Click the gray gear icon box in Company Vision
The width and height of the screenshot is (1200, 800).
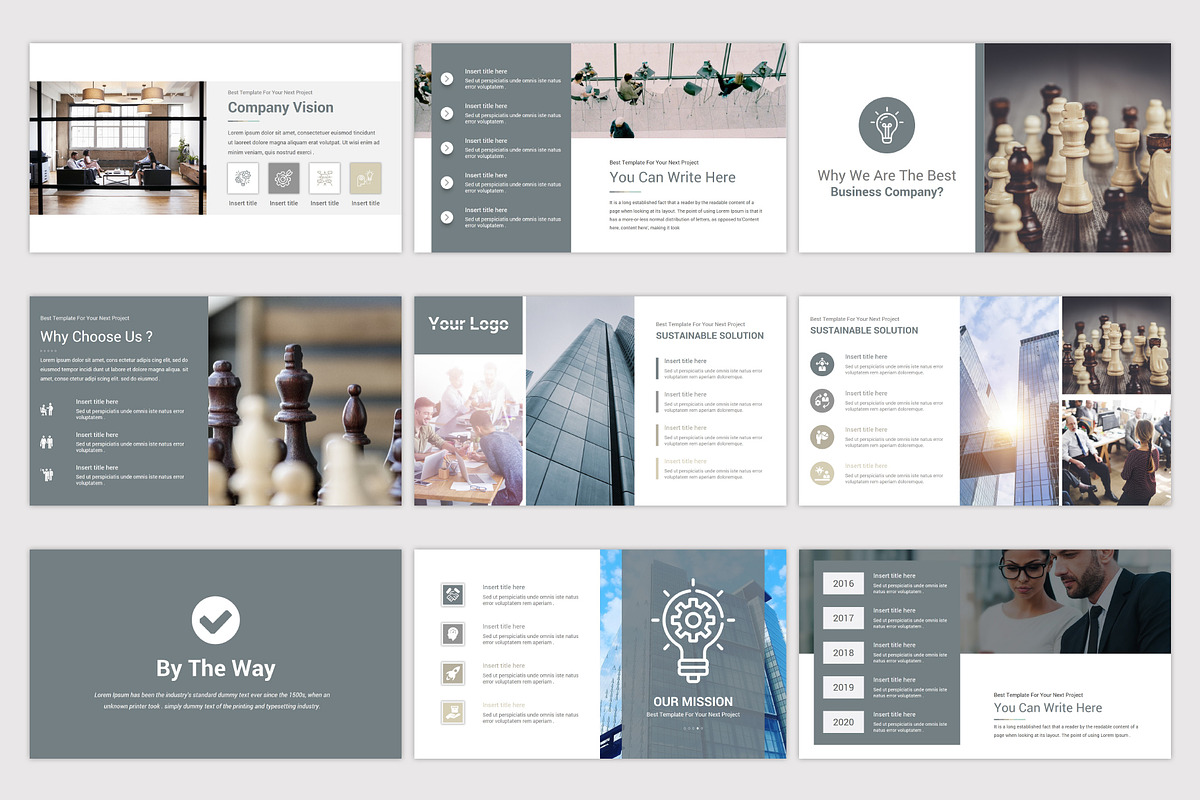point(284,179)
